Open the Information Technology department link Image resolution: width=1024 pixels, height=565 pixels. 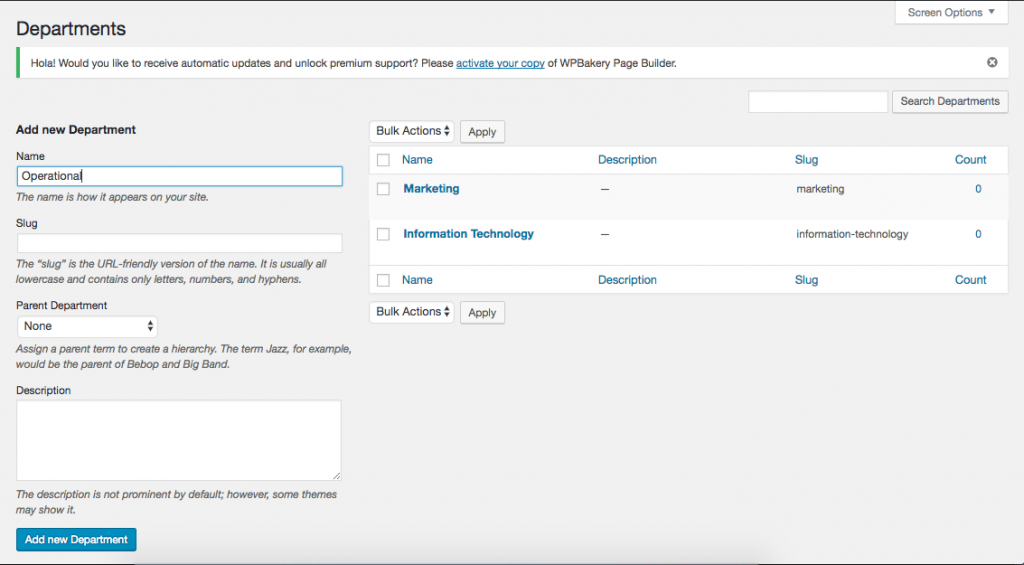468,234
